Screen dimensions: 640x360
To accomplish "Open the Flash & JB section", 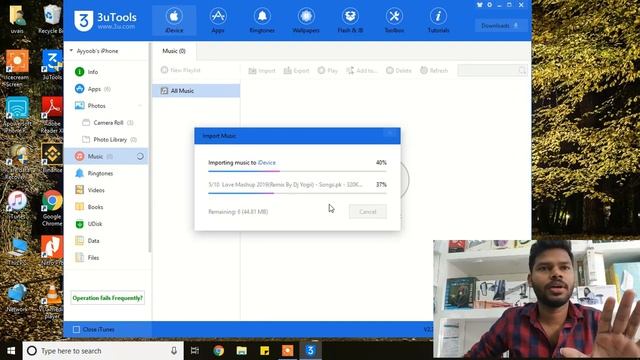I will pyautogui.click(x=350, y=20).
